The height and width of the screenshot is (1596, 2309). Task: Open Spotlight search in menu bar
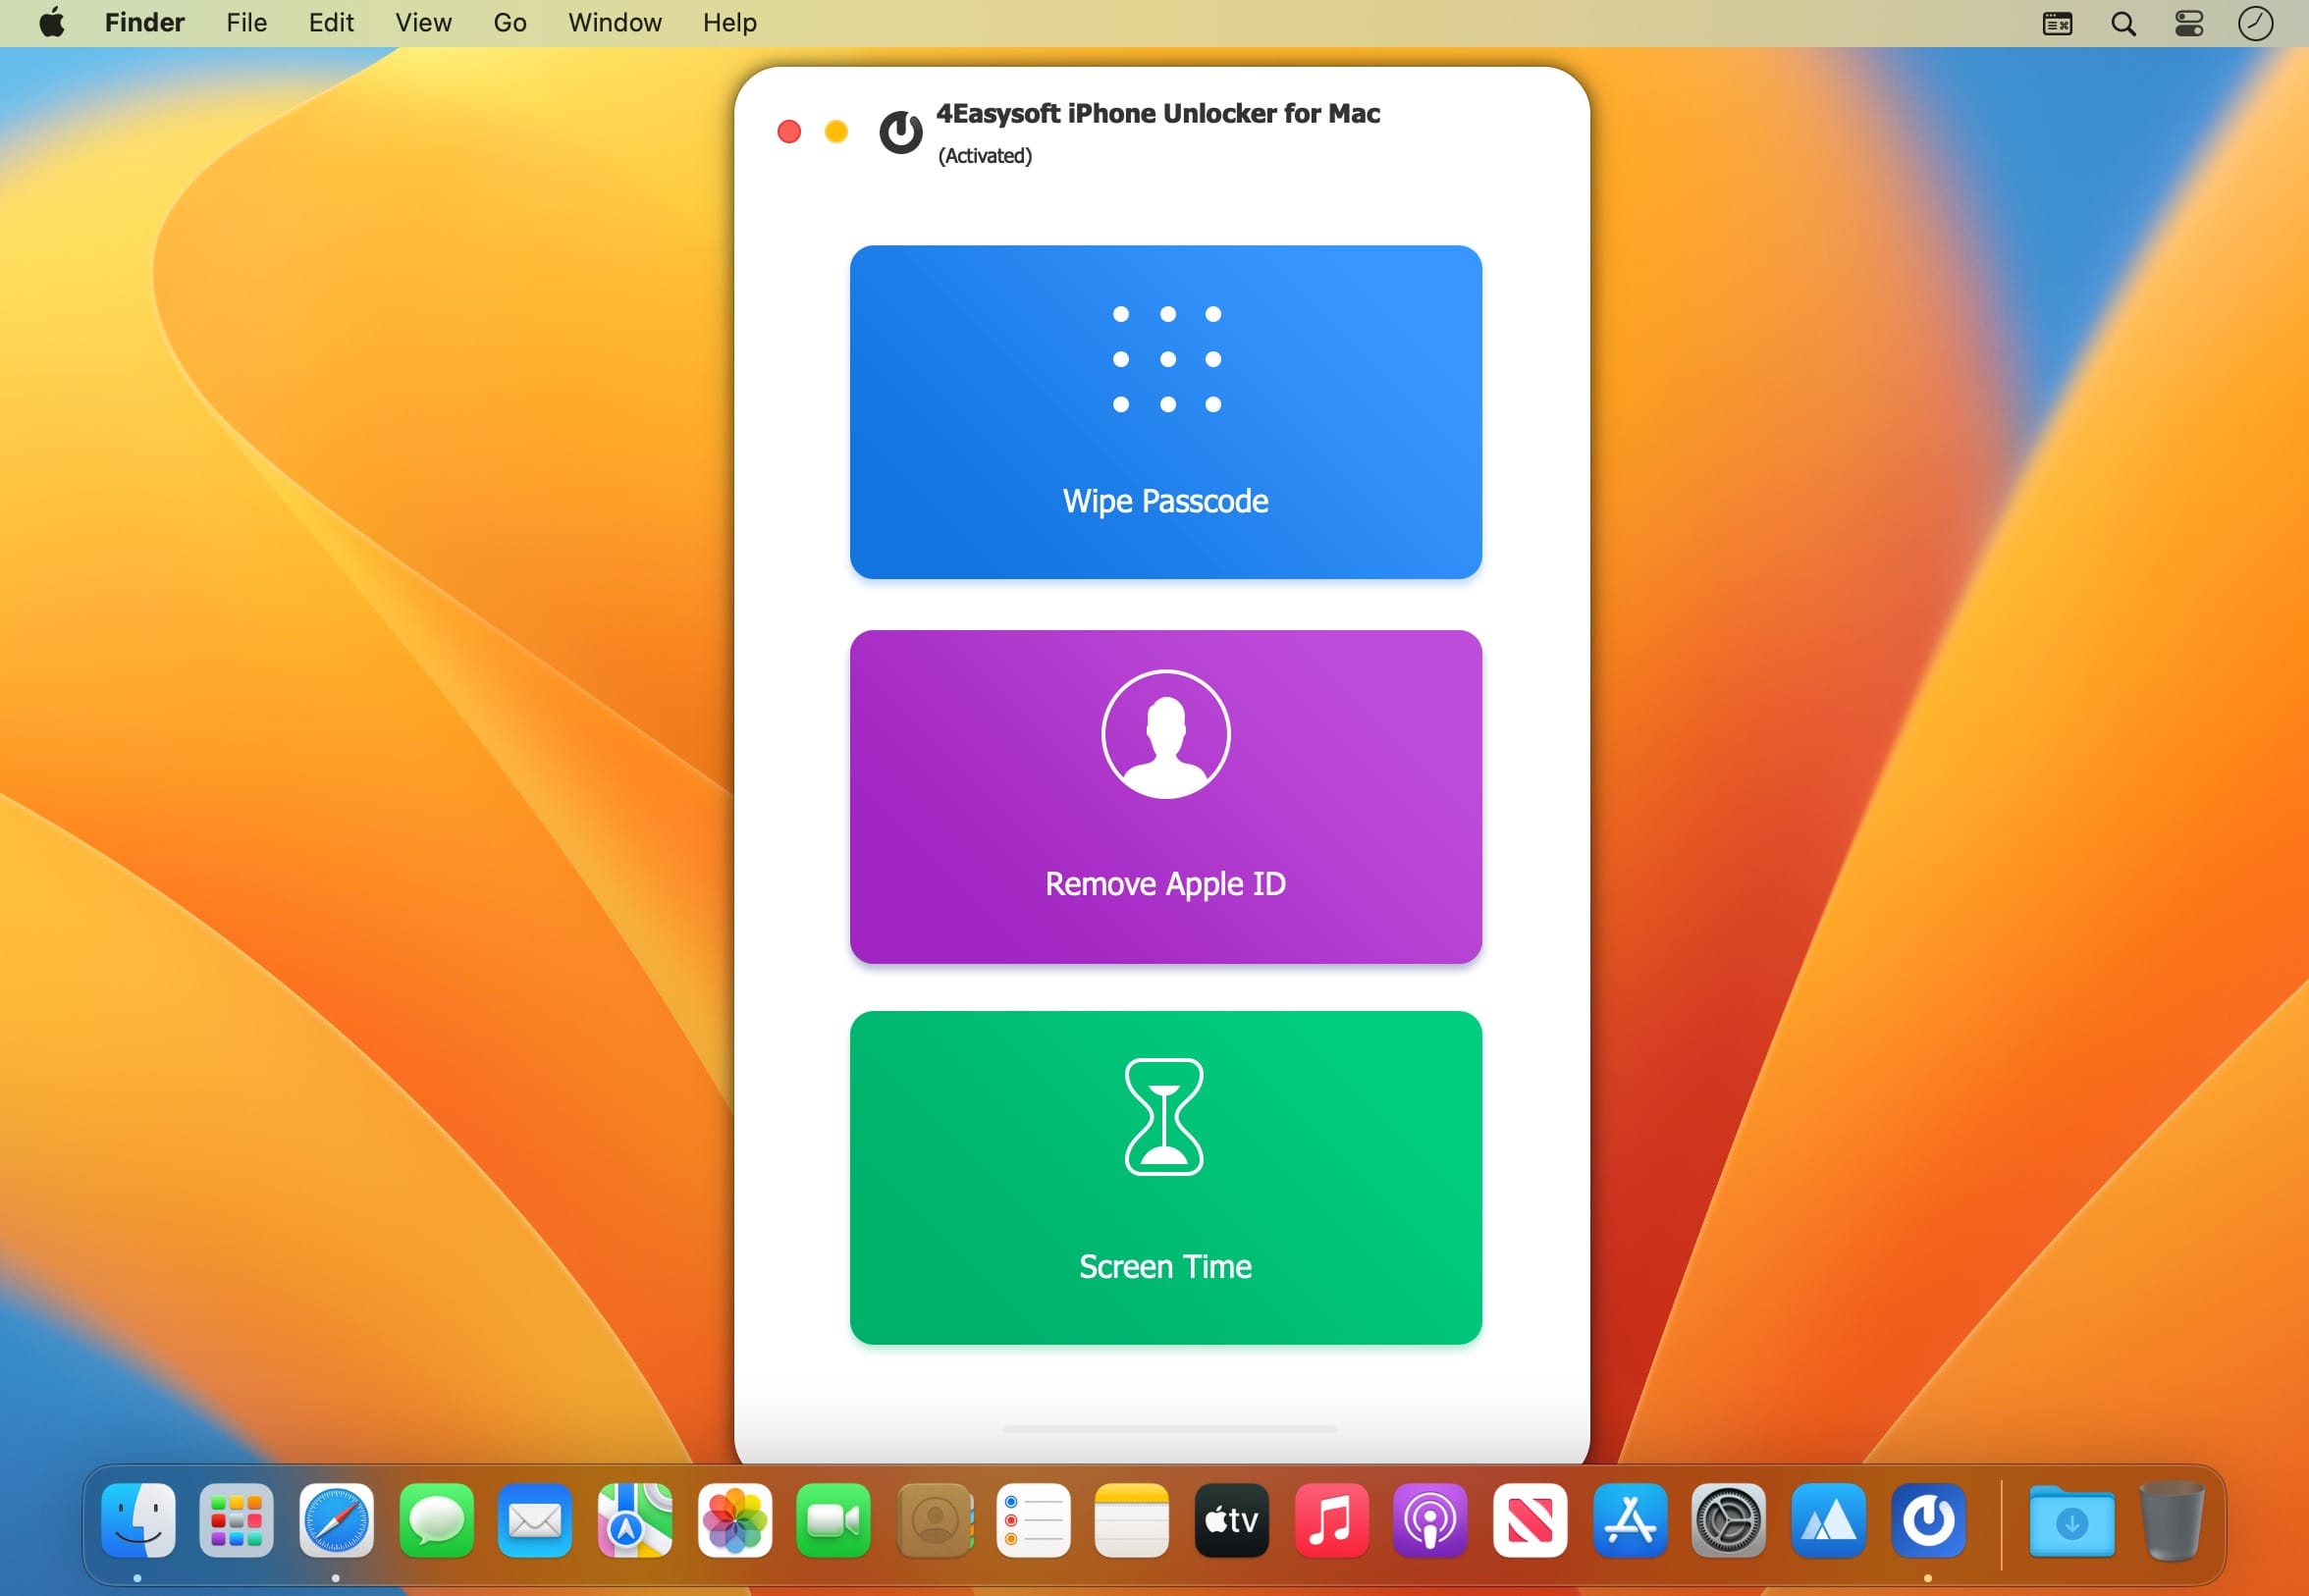tap(2123, 23)
